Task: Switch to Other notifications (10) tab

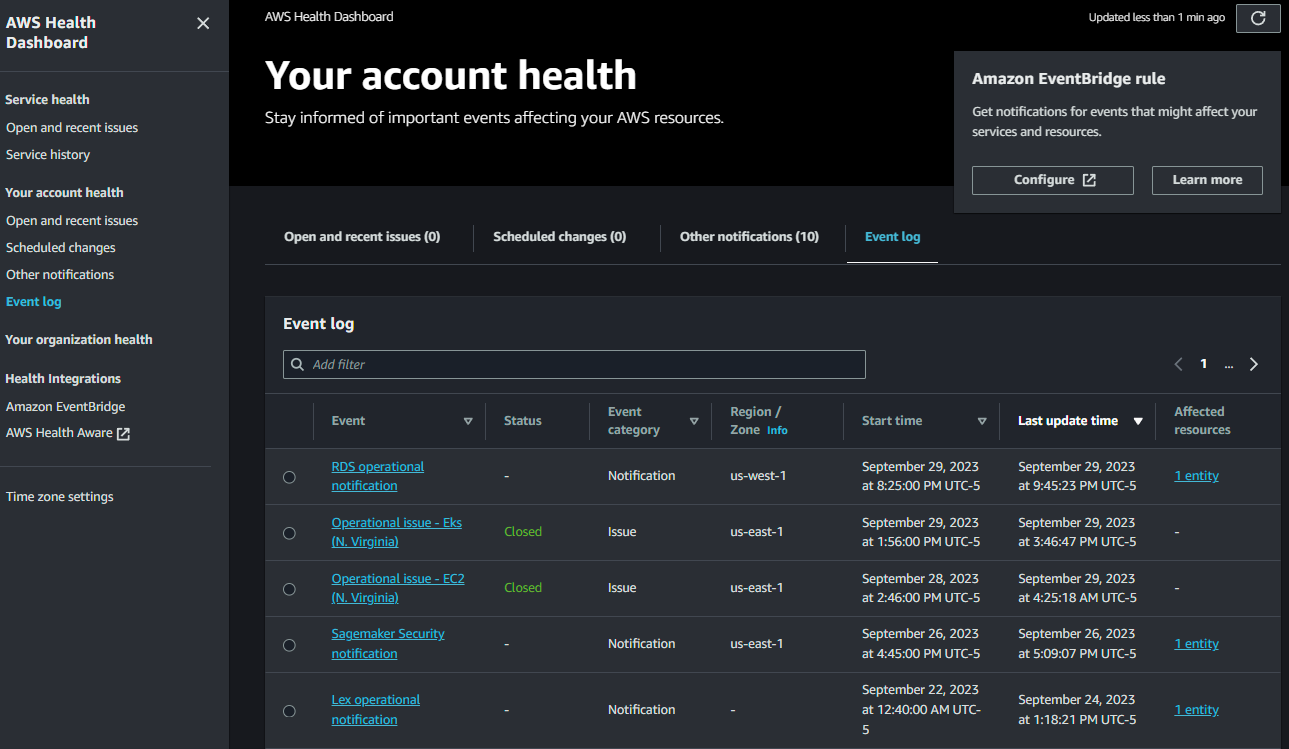Action: point(749,237)
